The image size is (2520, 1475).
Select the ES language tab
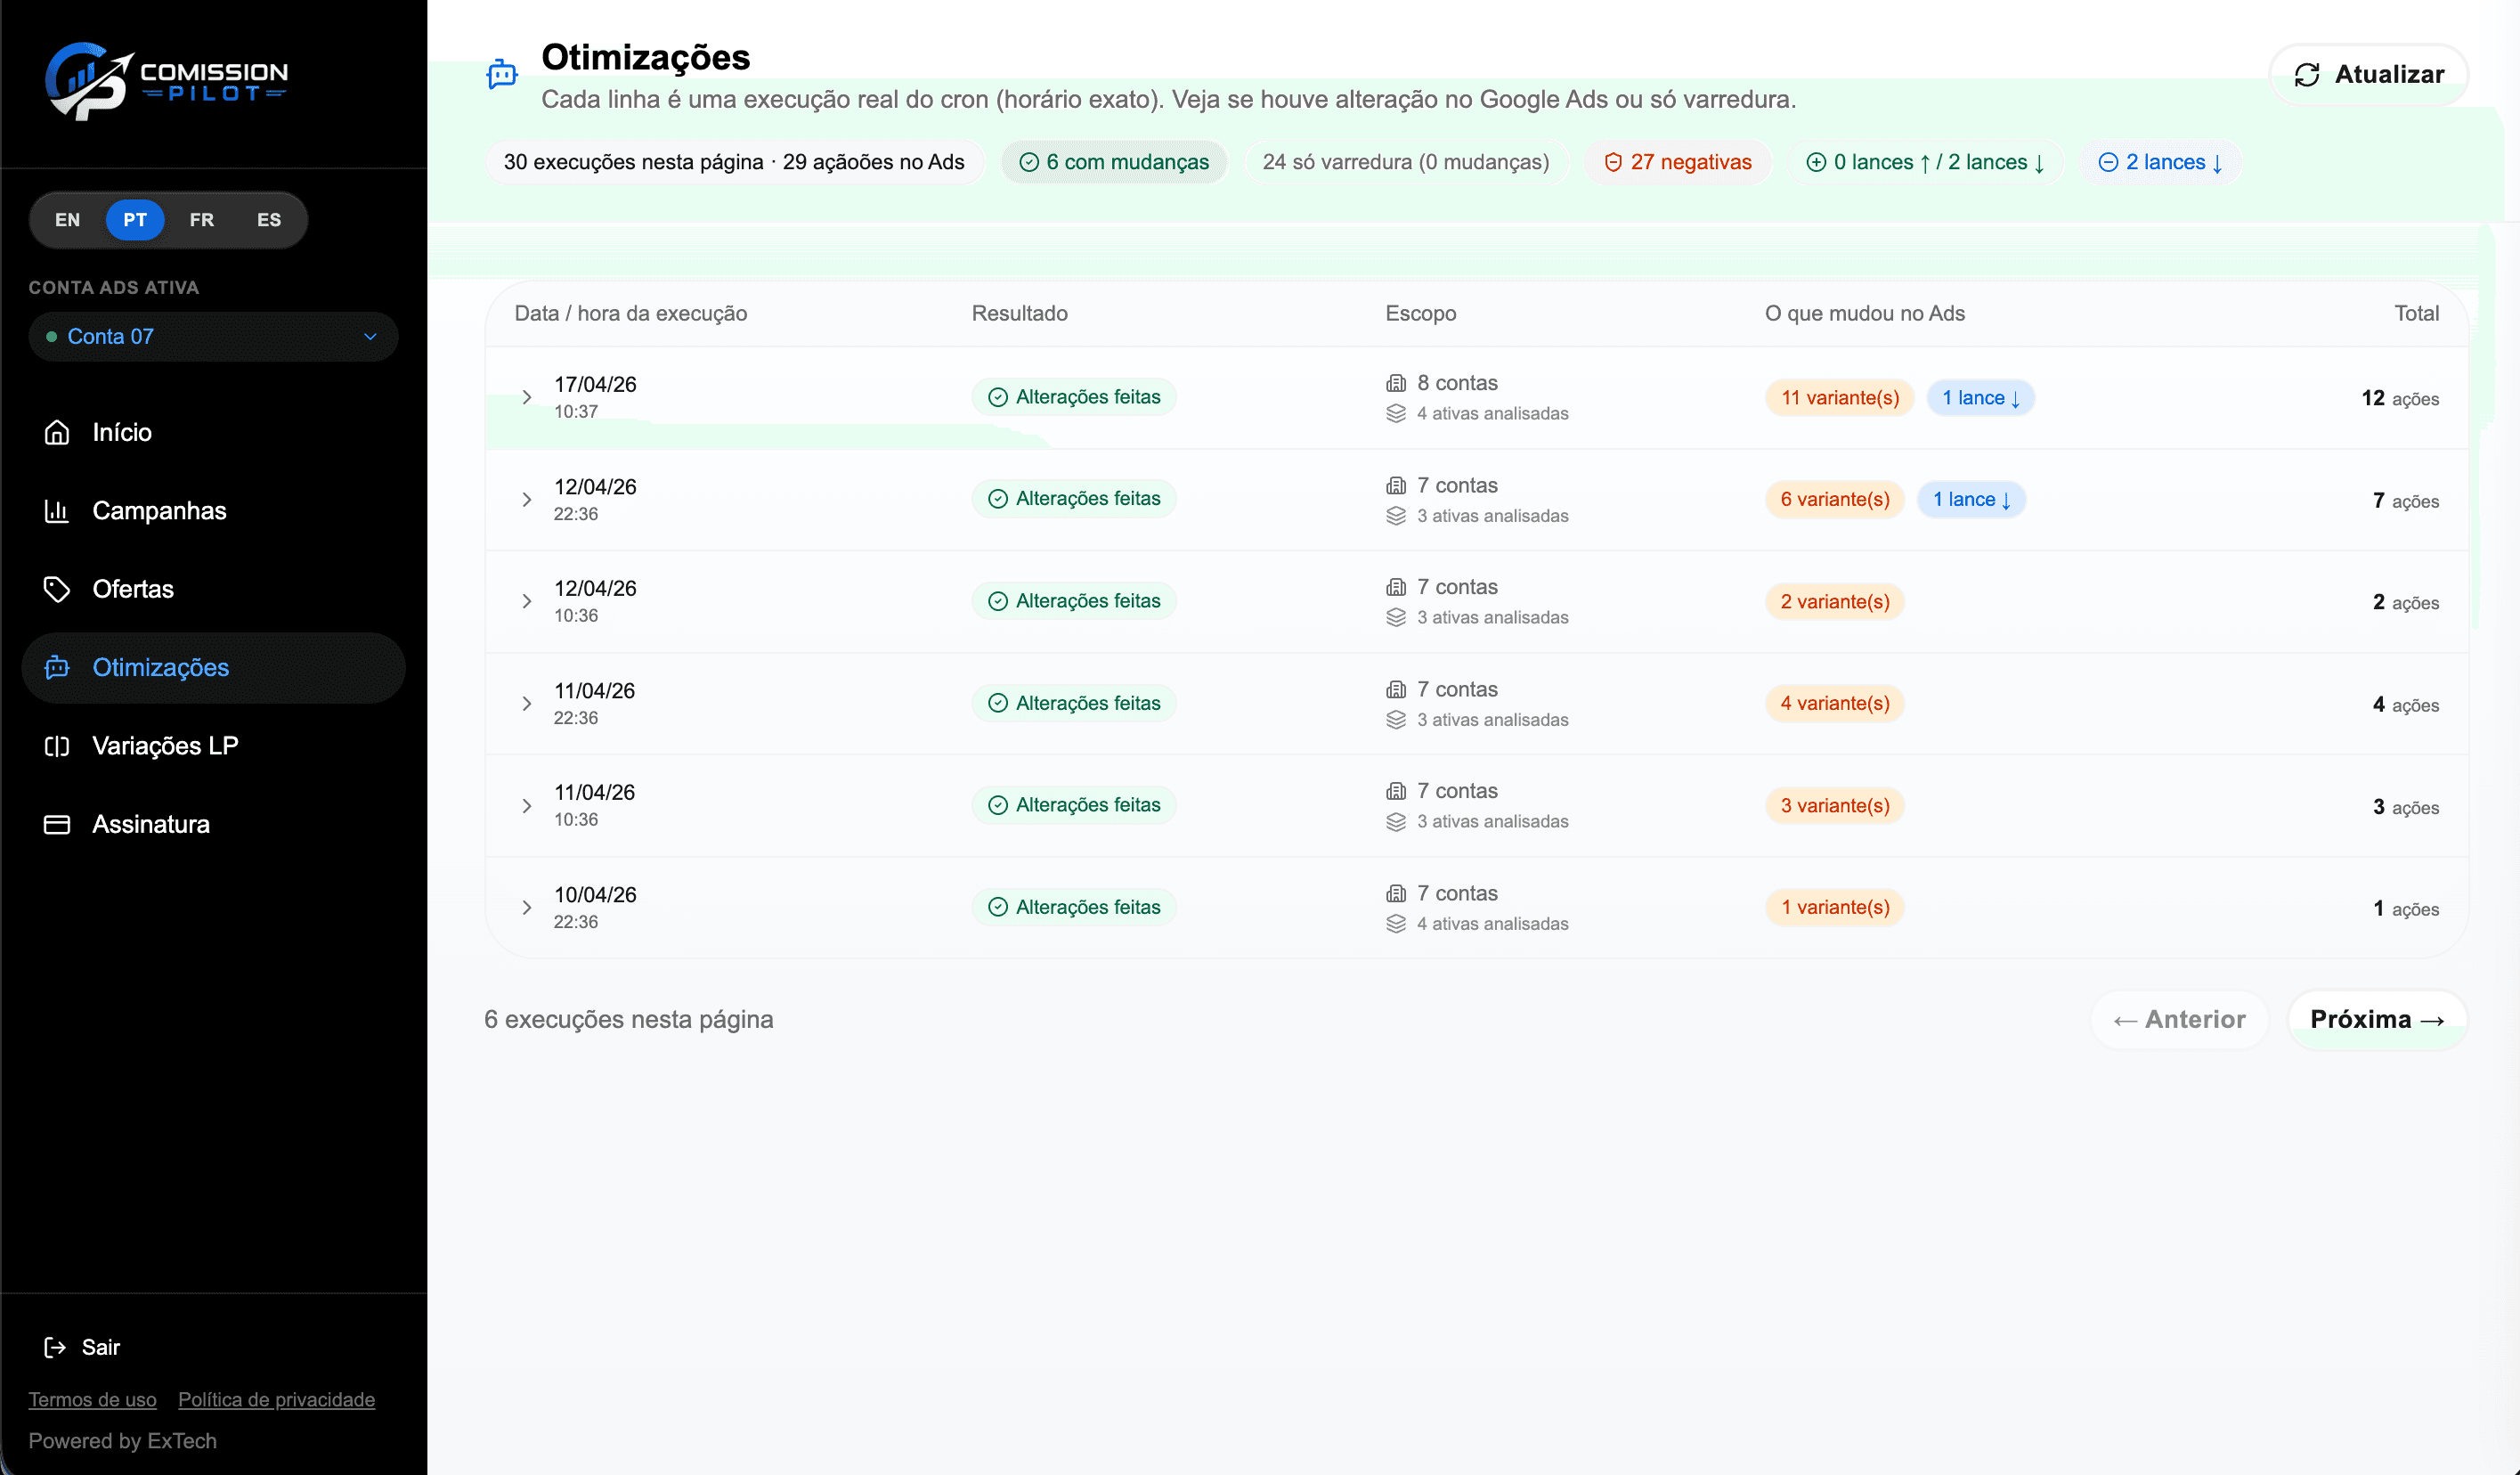(268, 219)
